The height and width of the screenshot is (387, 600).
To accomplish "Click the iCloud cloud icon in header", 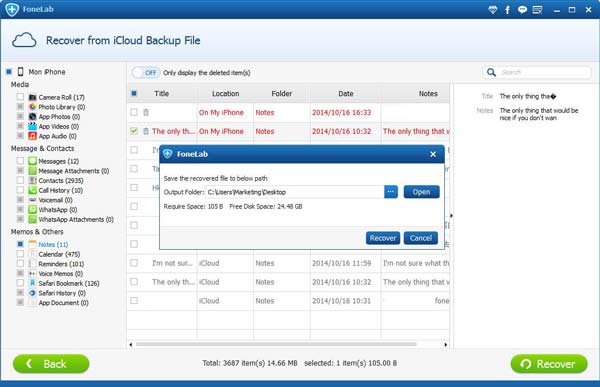I will click(24, 40).
